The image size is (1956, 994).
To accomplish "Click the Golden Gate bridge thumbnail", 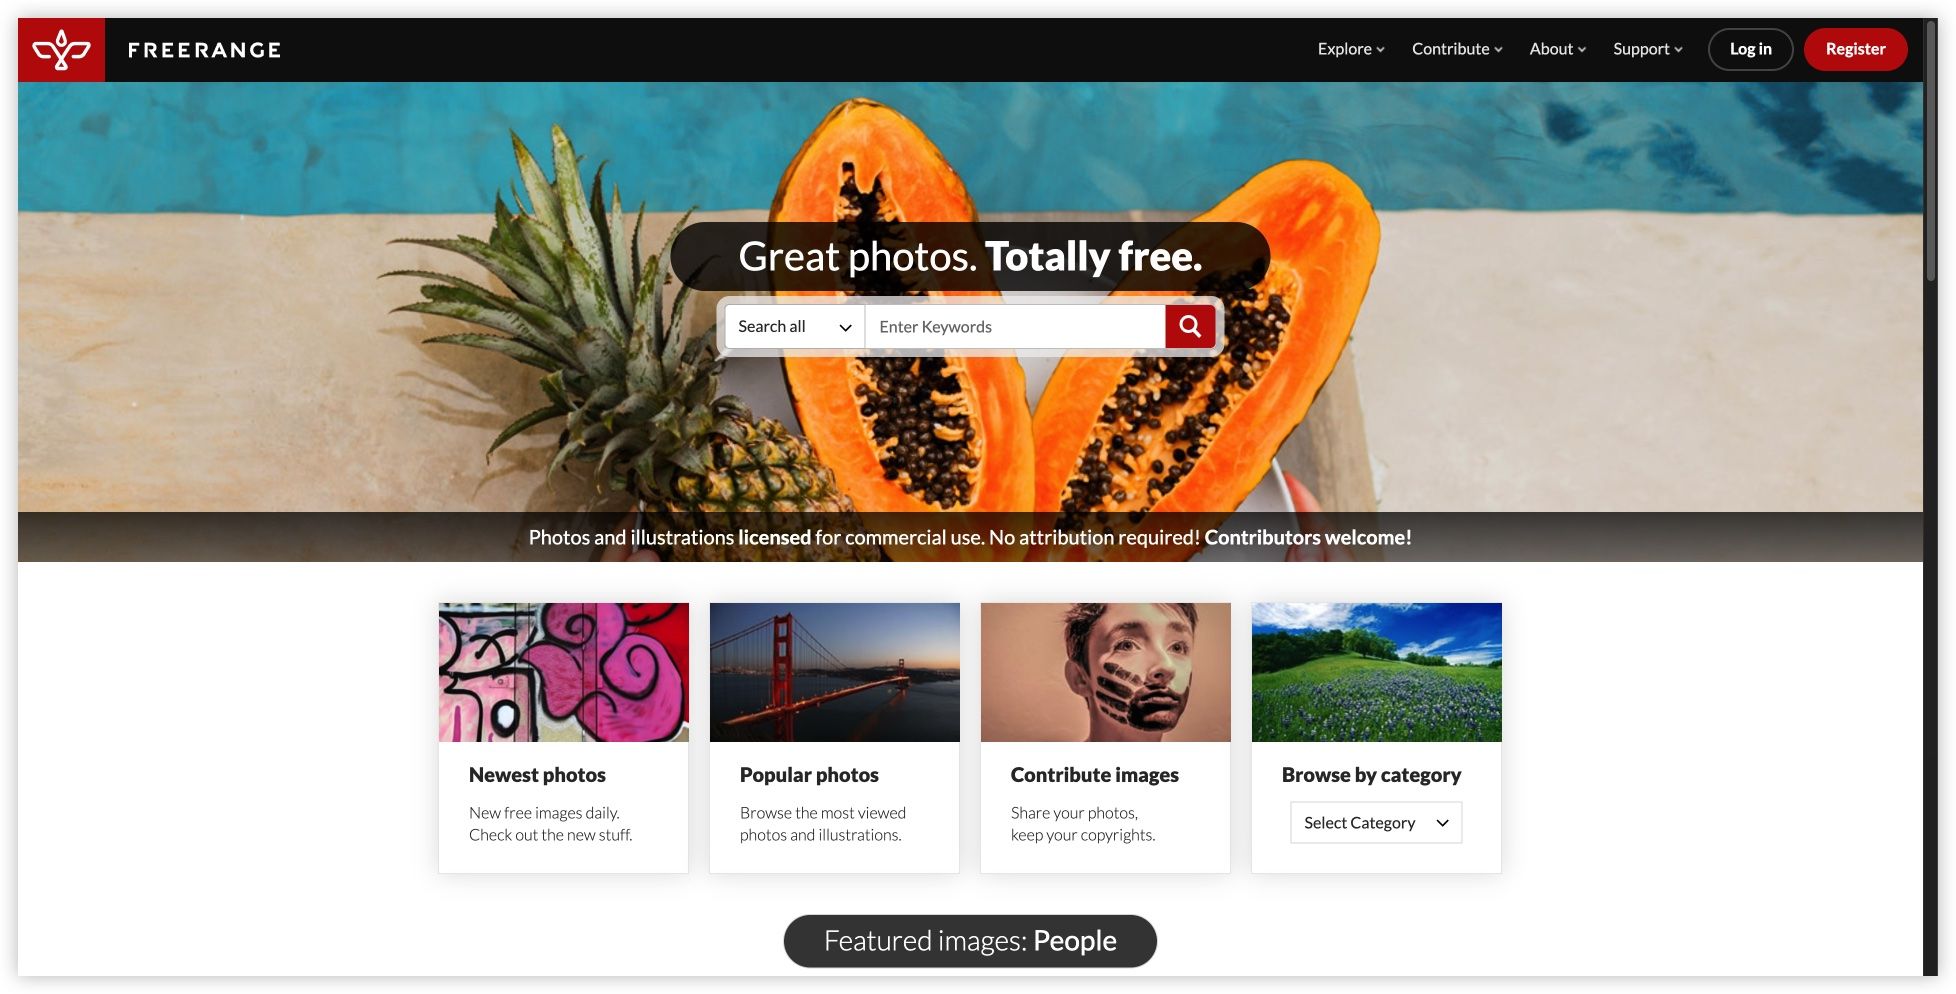I will click(835, 672).
